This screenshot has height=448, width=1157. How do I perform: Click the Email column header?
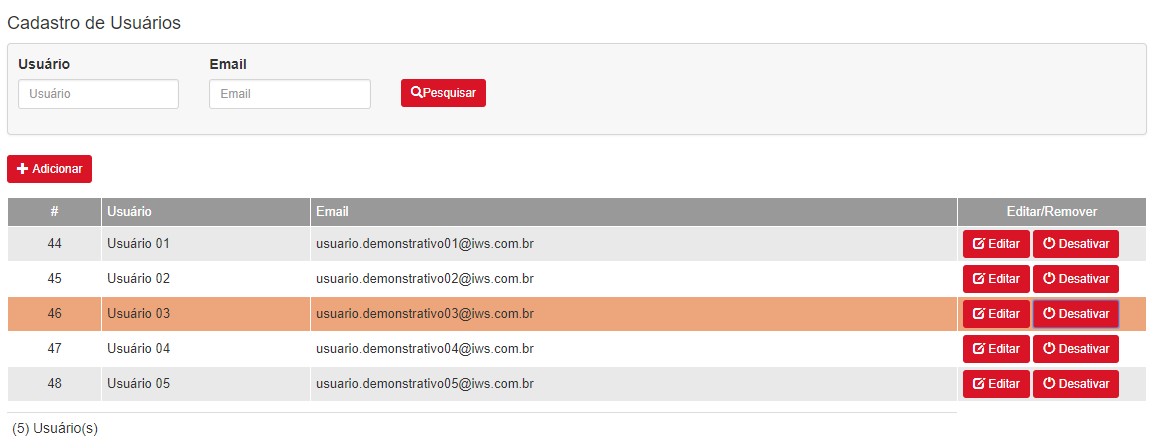click(634, 212)
